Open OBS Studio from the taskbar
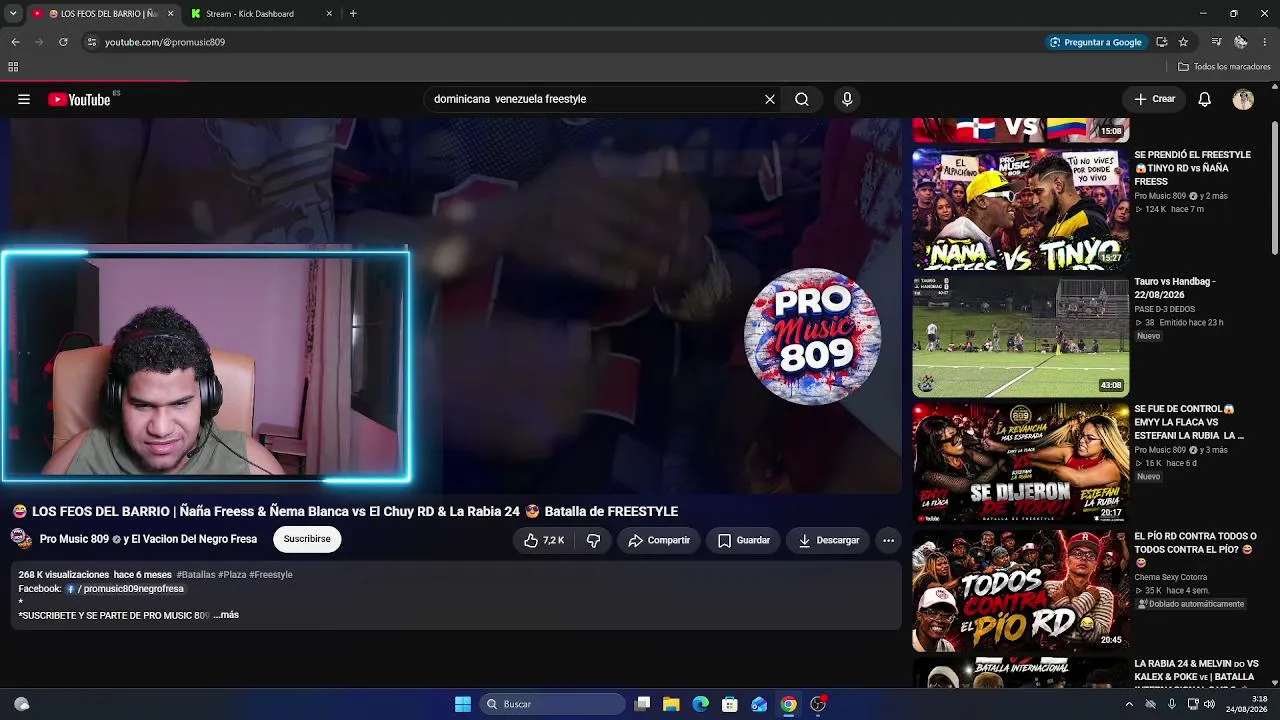The image size is (1280, 720). coord(818,704)
